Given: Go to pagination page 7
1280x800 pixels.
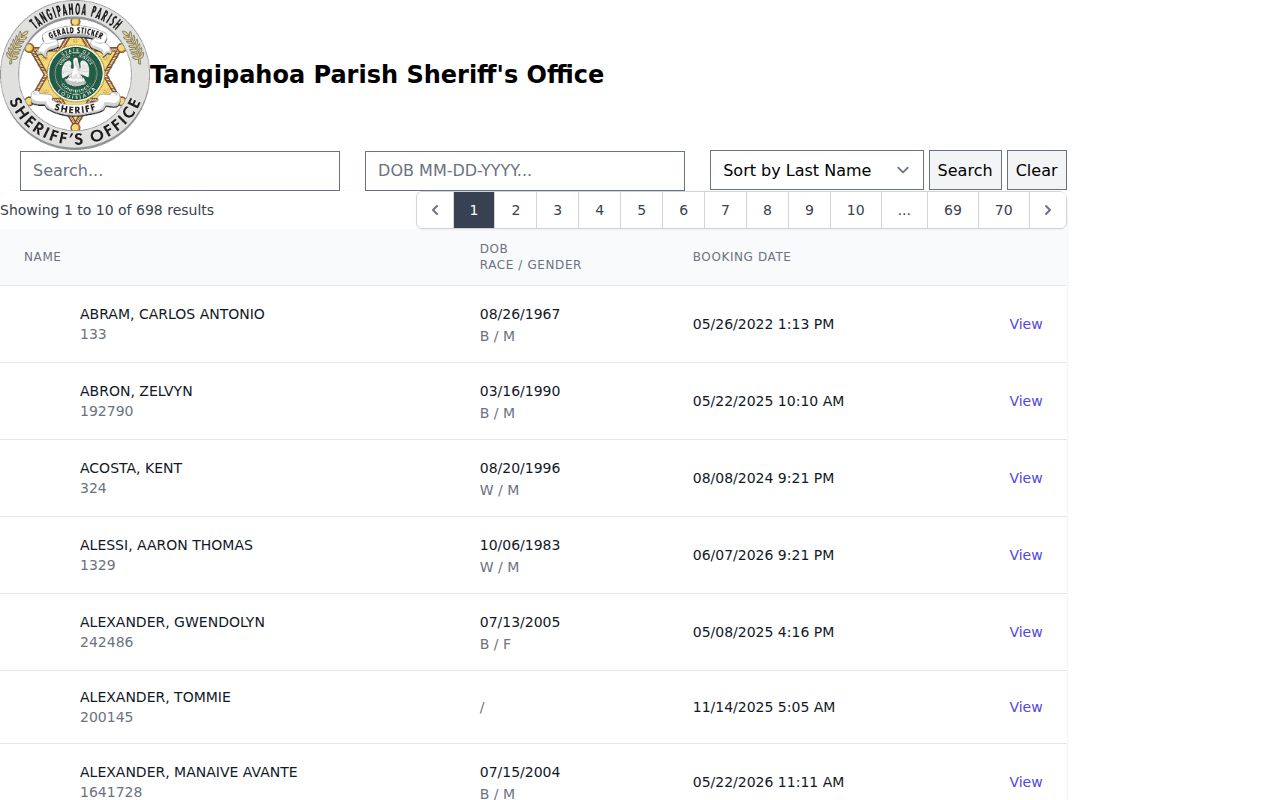Looking at the screenshot, I should (x=726, y=210).
